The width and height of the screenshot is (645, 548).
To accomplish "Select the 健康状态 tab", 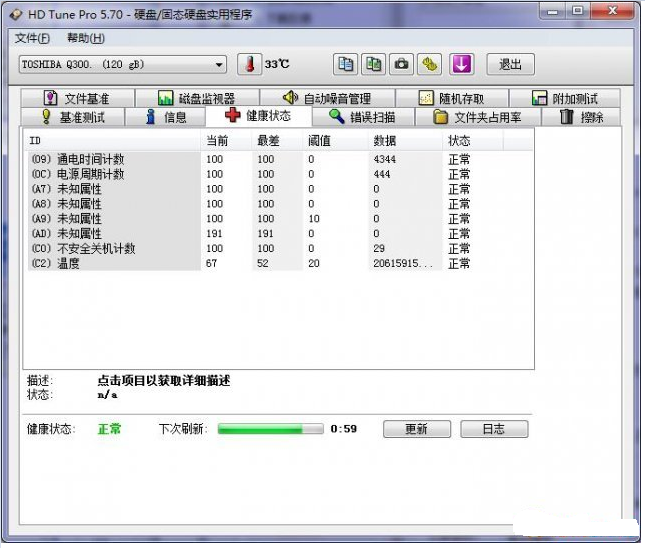I will pyautogui.click(x=259, y=116).
